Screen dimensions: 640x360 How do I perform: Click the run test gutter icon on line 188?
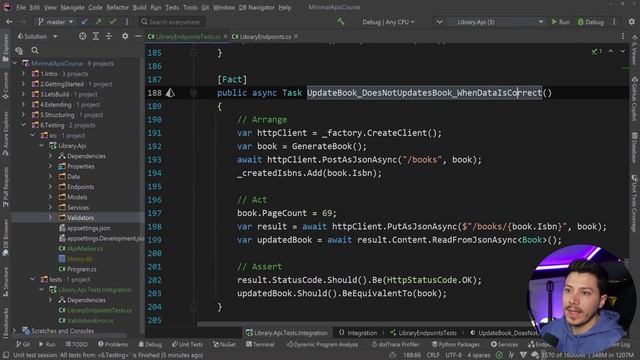(170, 93)
